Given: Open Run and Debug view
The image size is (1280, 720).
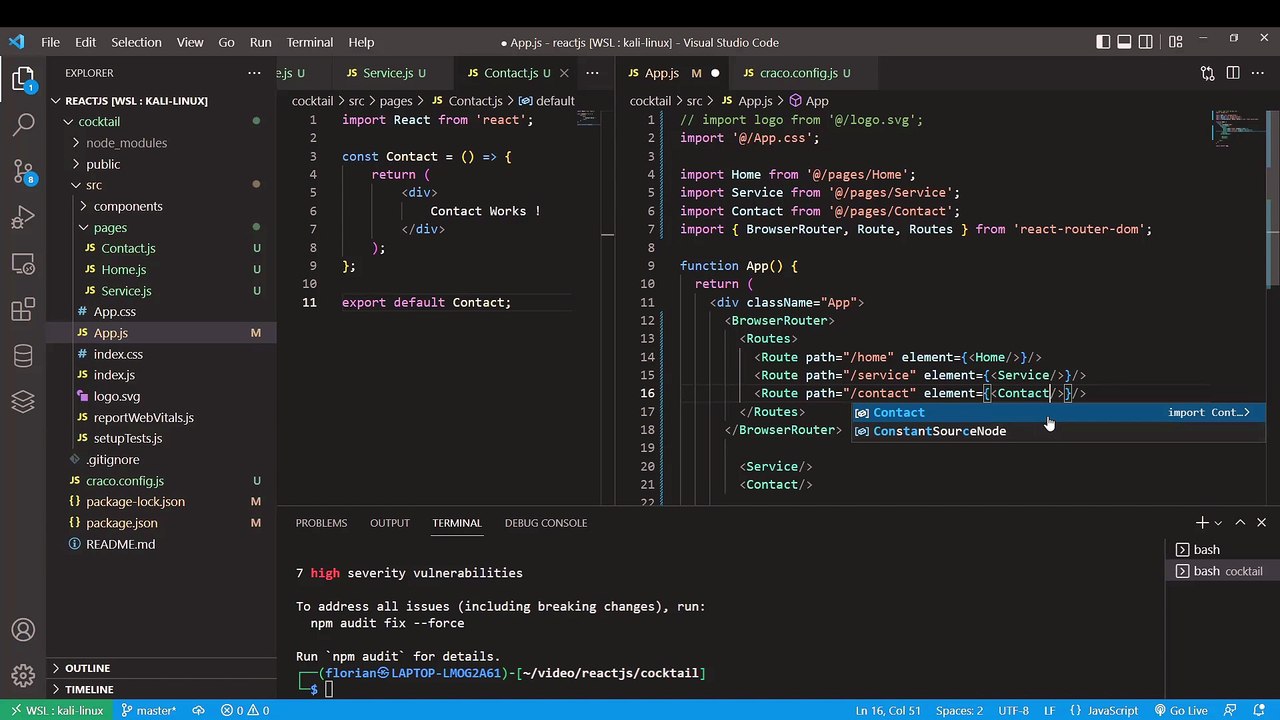Looking at the screenshot, I should (23, 218).
